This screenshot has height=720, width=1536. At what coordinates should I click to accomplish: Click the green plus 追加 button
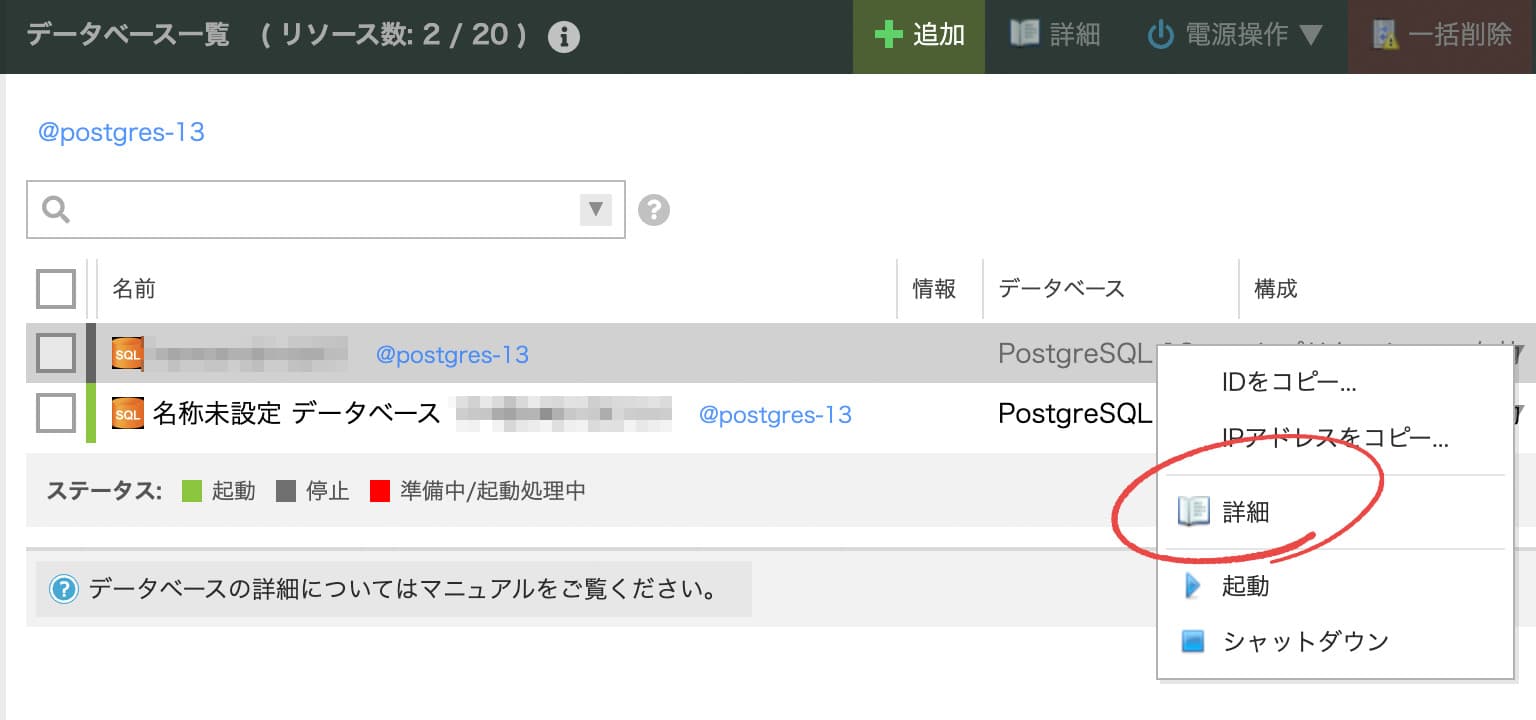(x=919, y=36)
